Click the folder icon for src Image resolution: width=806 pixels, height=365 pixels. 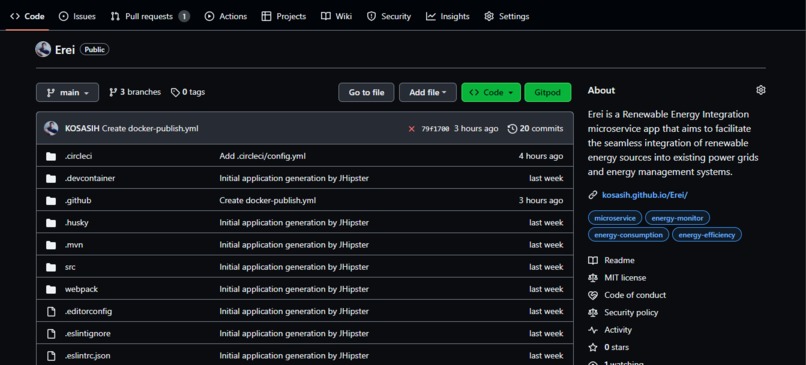(x=51, y=267)
